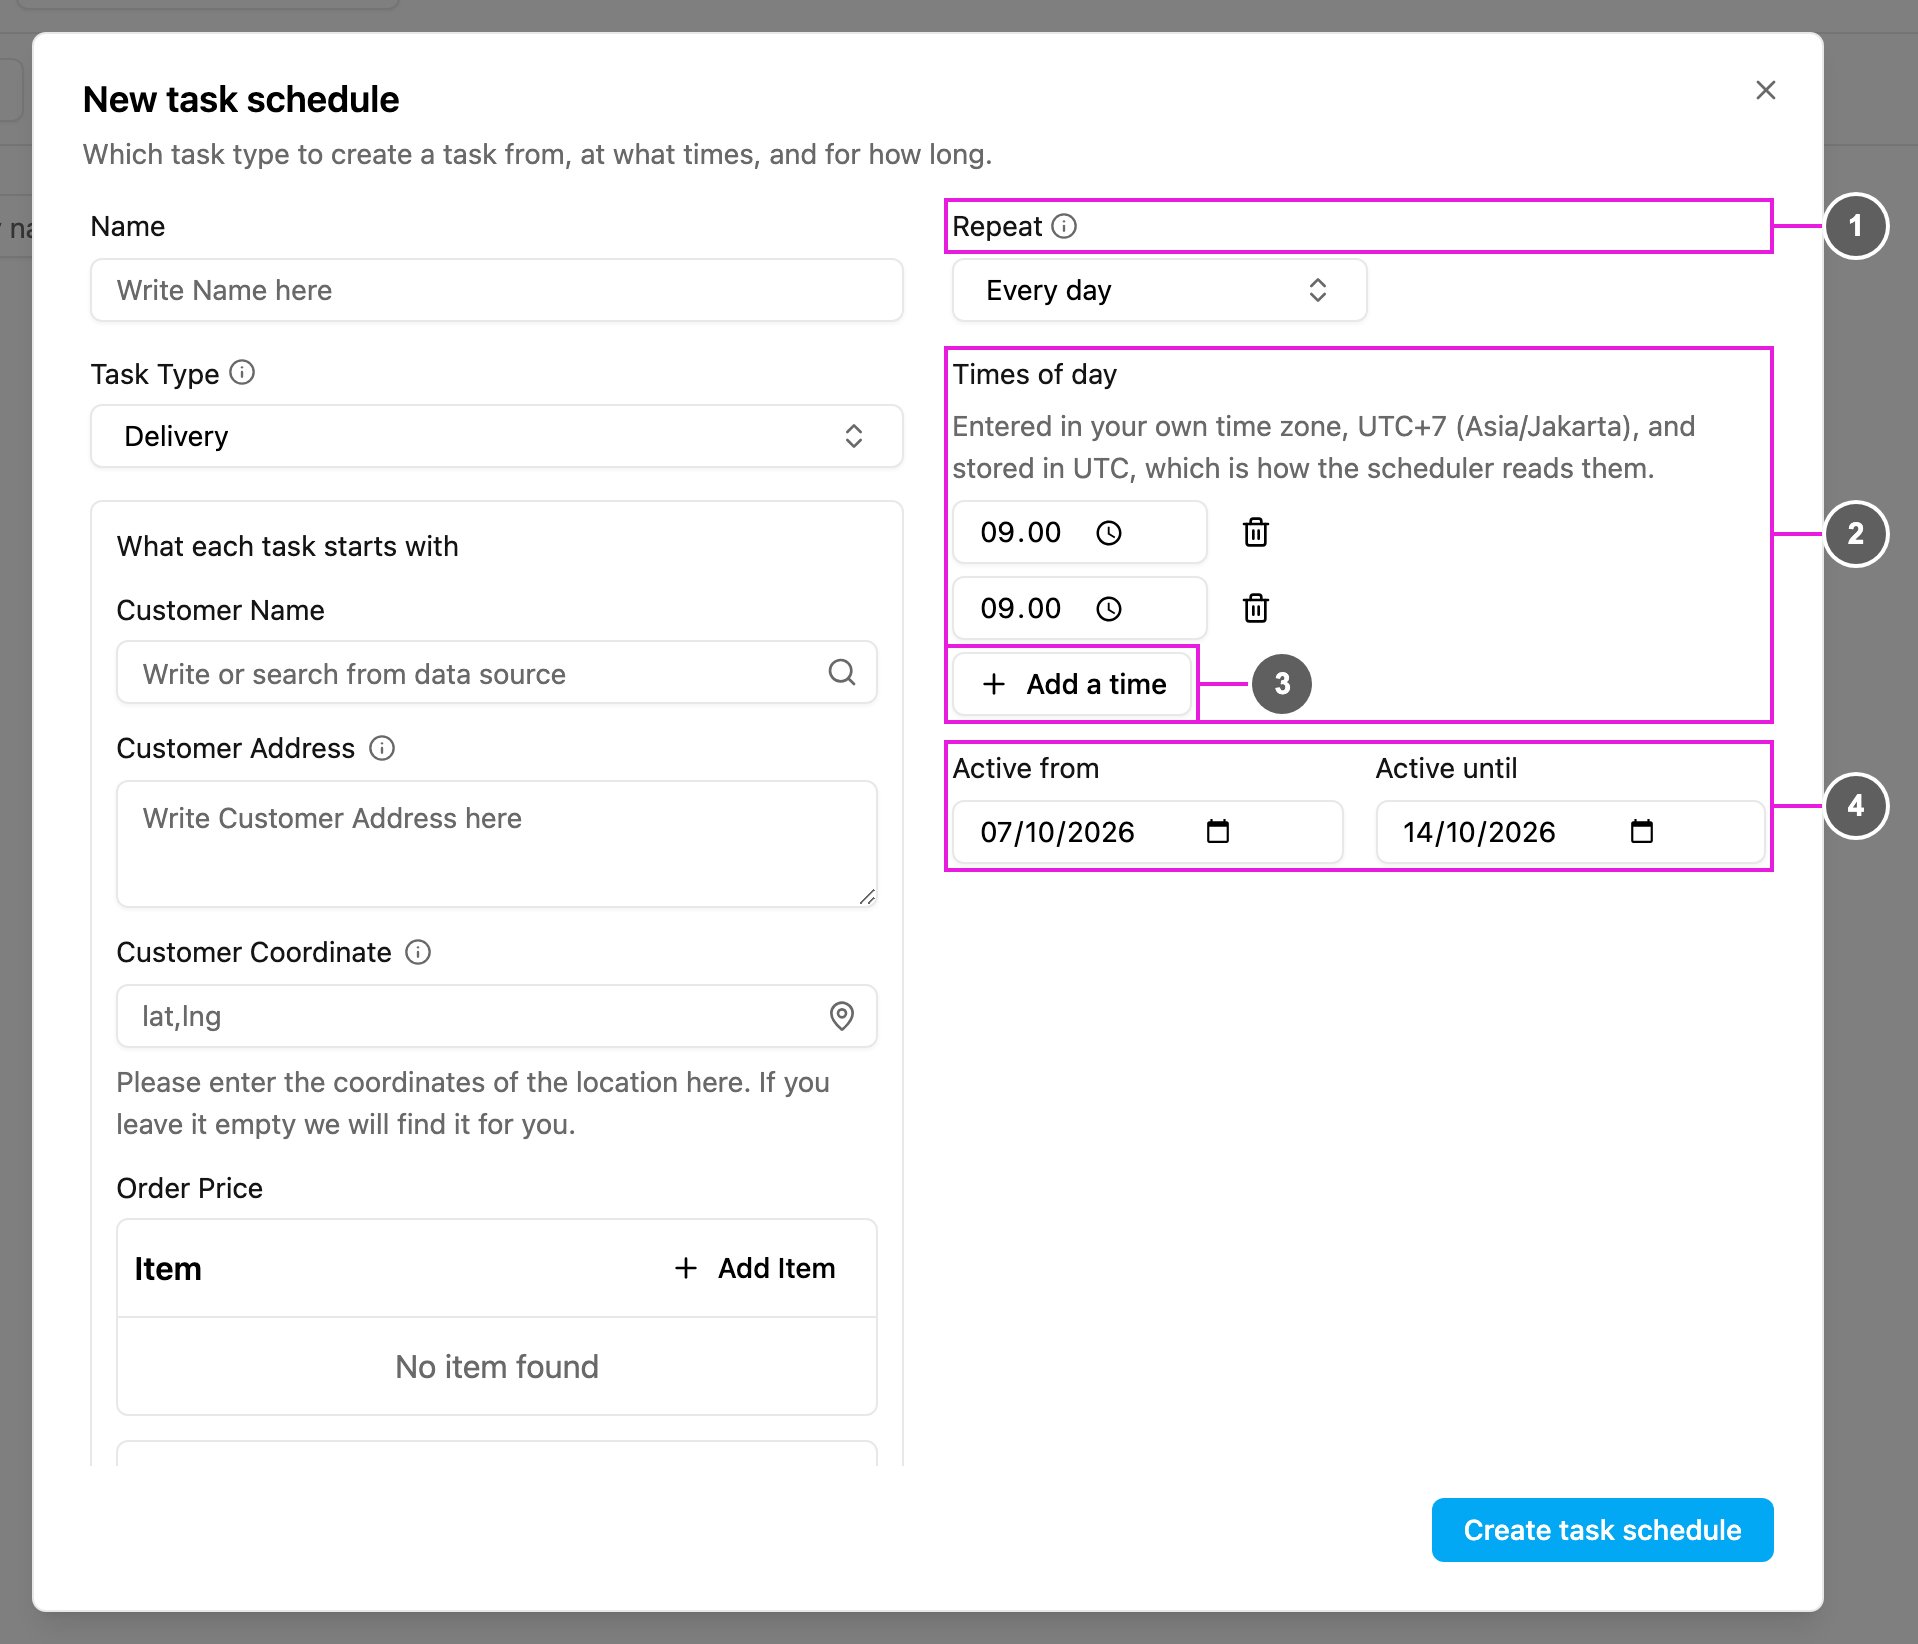Click the 'Times of day' label

(x=1035, y=374)
